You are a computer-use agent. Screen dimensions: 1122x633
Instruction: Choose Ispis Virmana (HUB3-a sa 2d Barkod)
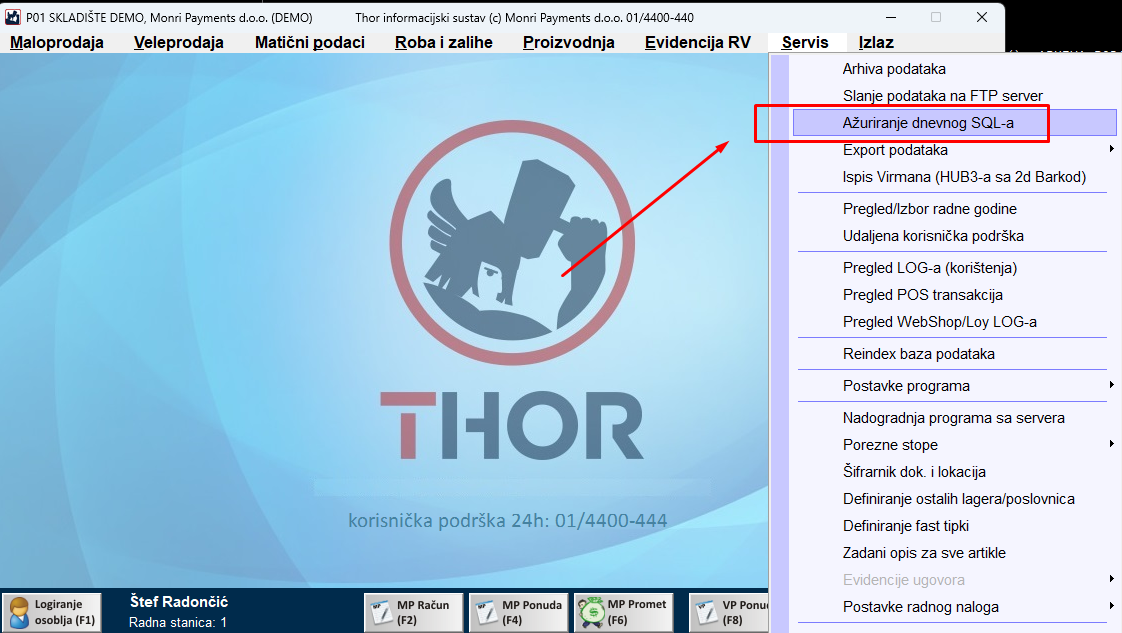point(955,177)
